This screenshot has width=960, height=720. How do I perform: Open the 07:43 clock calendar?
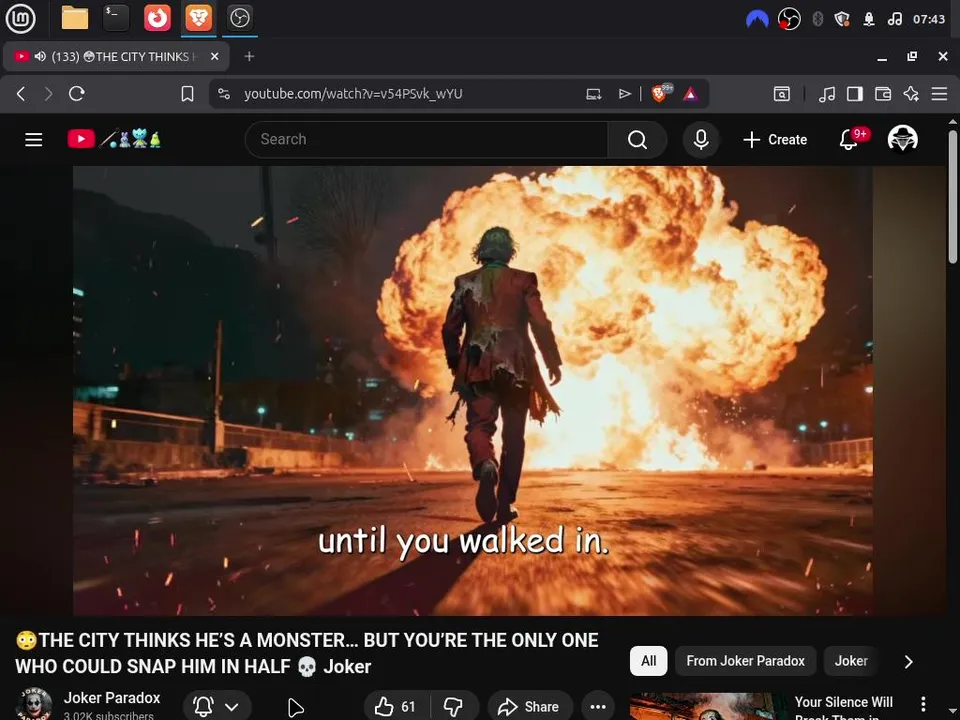929,19
